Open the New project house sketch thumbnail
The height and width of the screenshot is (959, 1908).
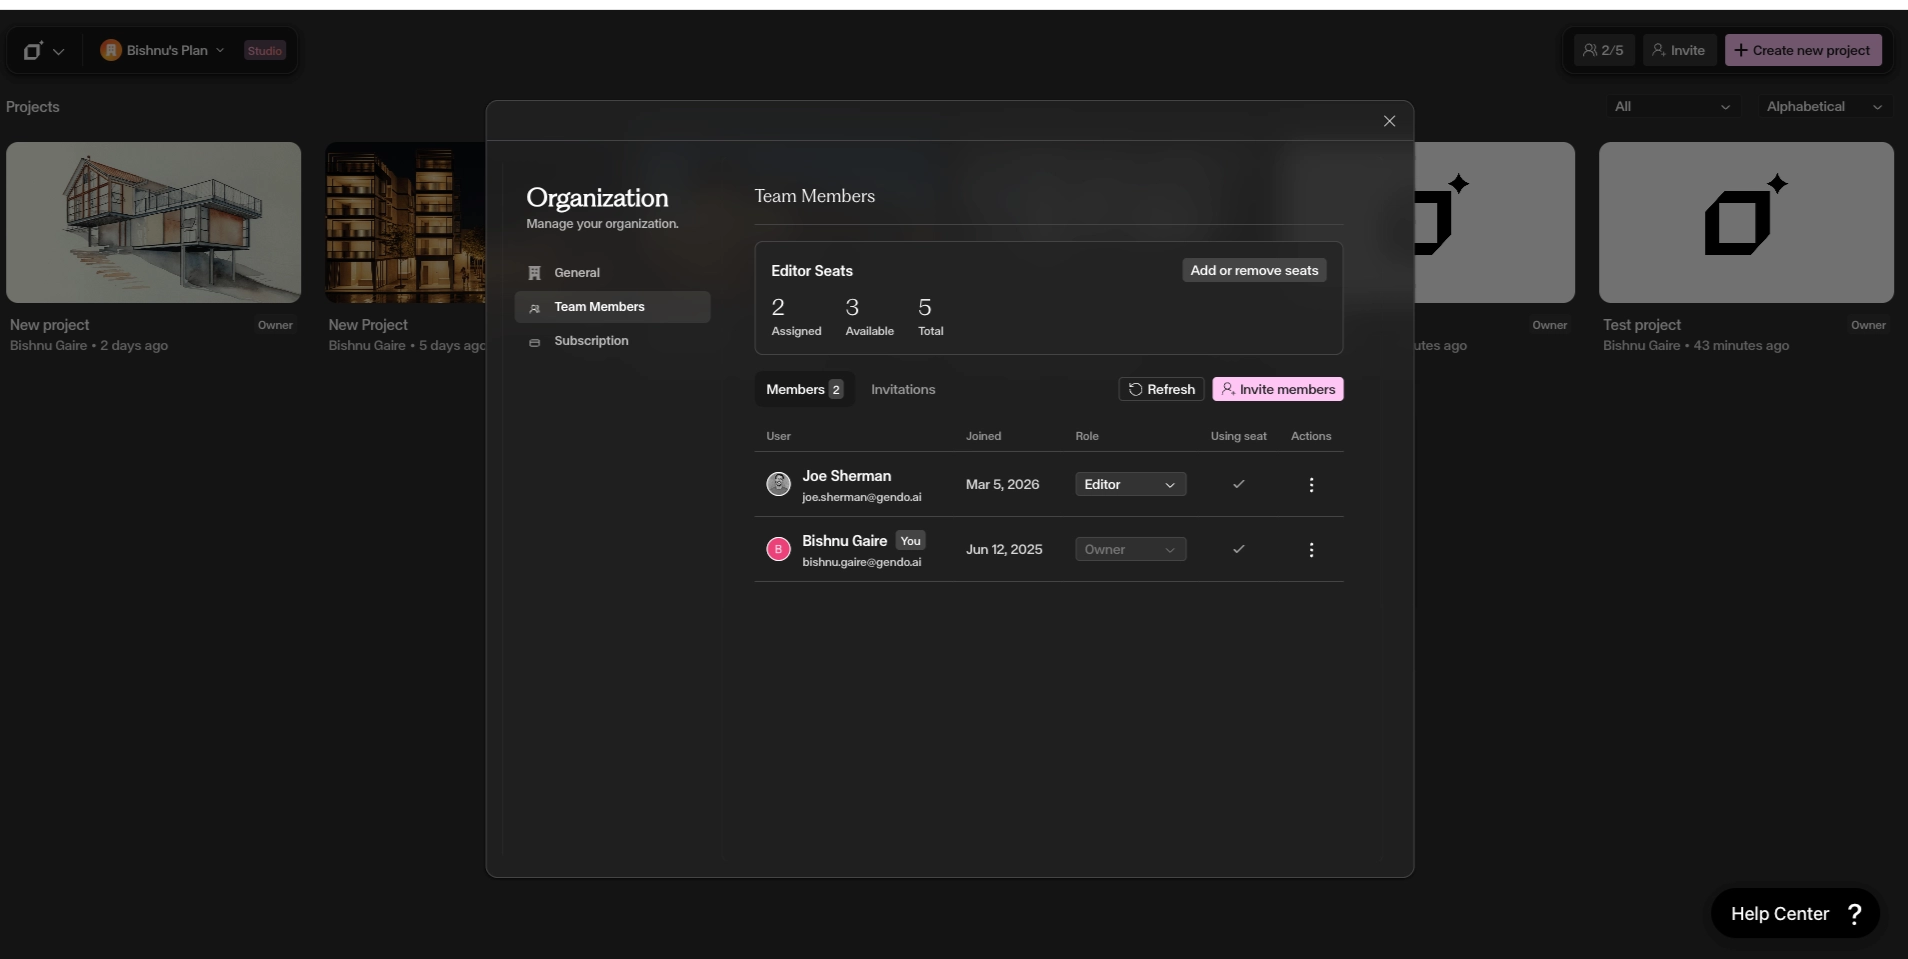154,222
